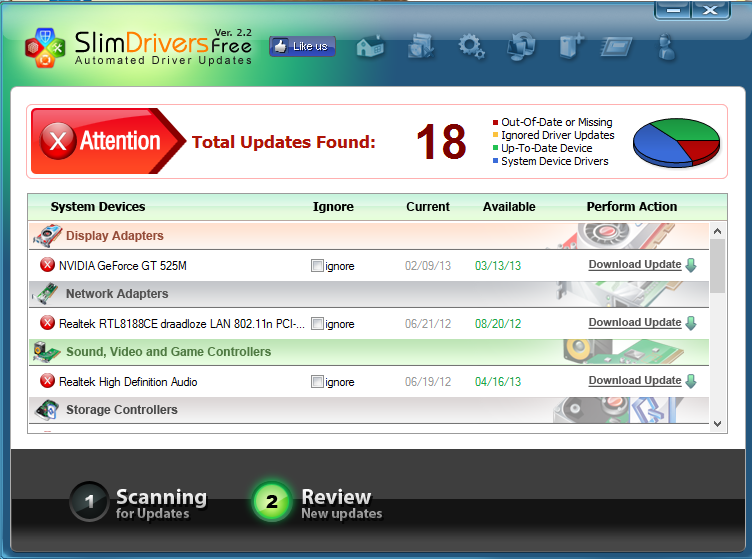Select the Realtek RTL8188CE draadloze LAN device name
Image resolution: width=752 pixels, height=559 pixels.
182,324
